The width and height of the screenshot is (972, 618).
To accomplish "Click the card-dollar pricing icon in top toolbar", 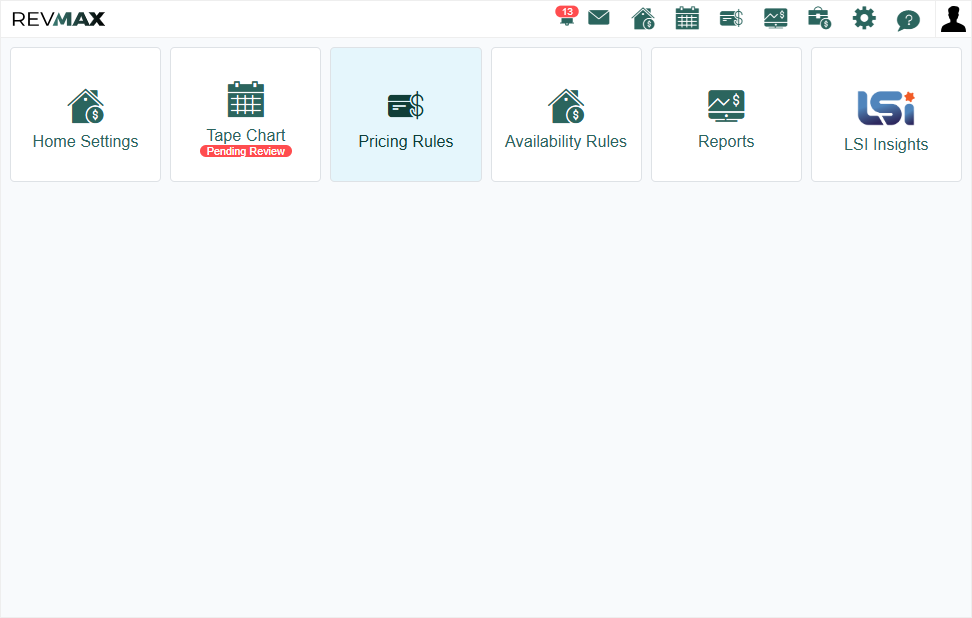I will pyautogui.click(x=731, y=19).
